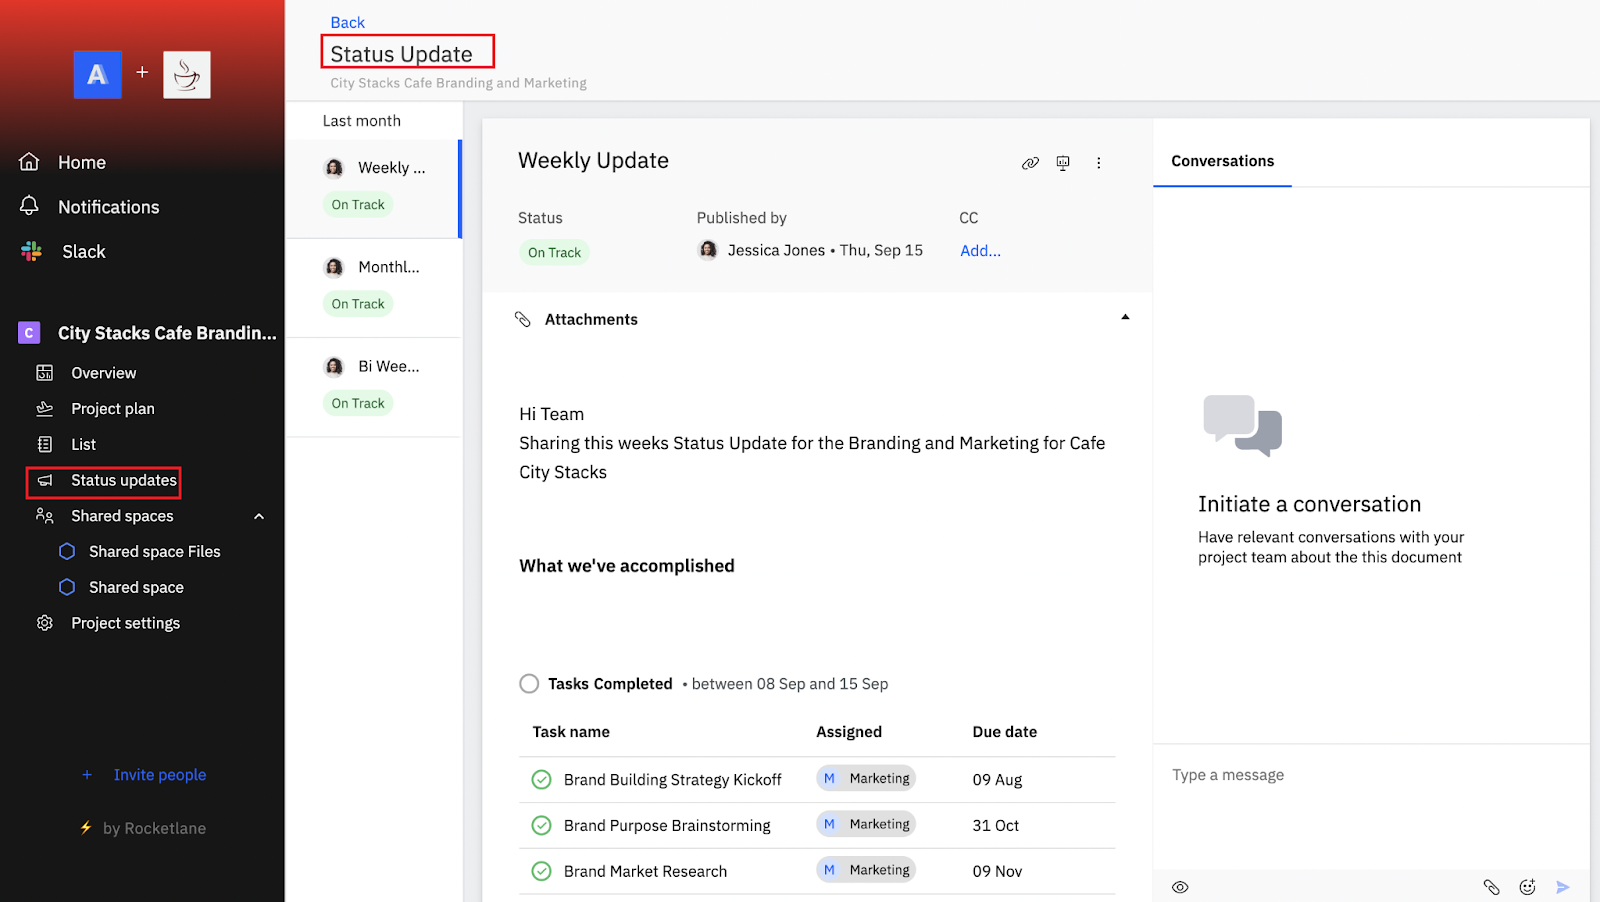Select the Weekly status update entry
This screenshot has height=902, width=1600.
(x=374, y=188)
